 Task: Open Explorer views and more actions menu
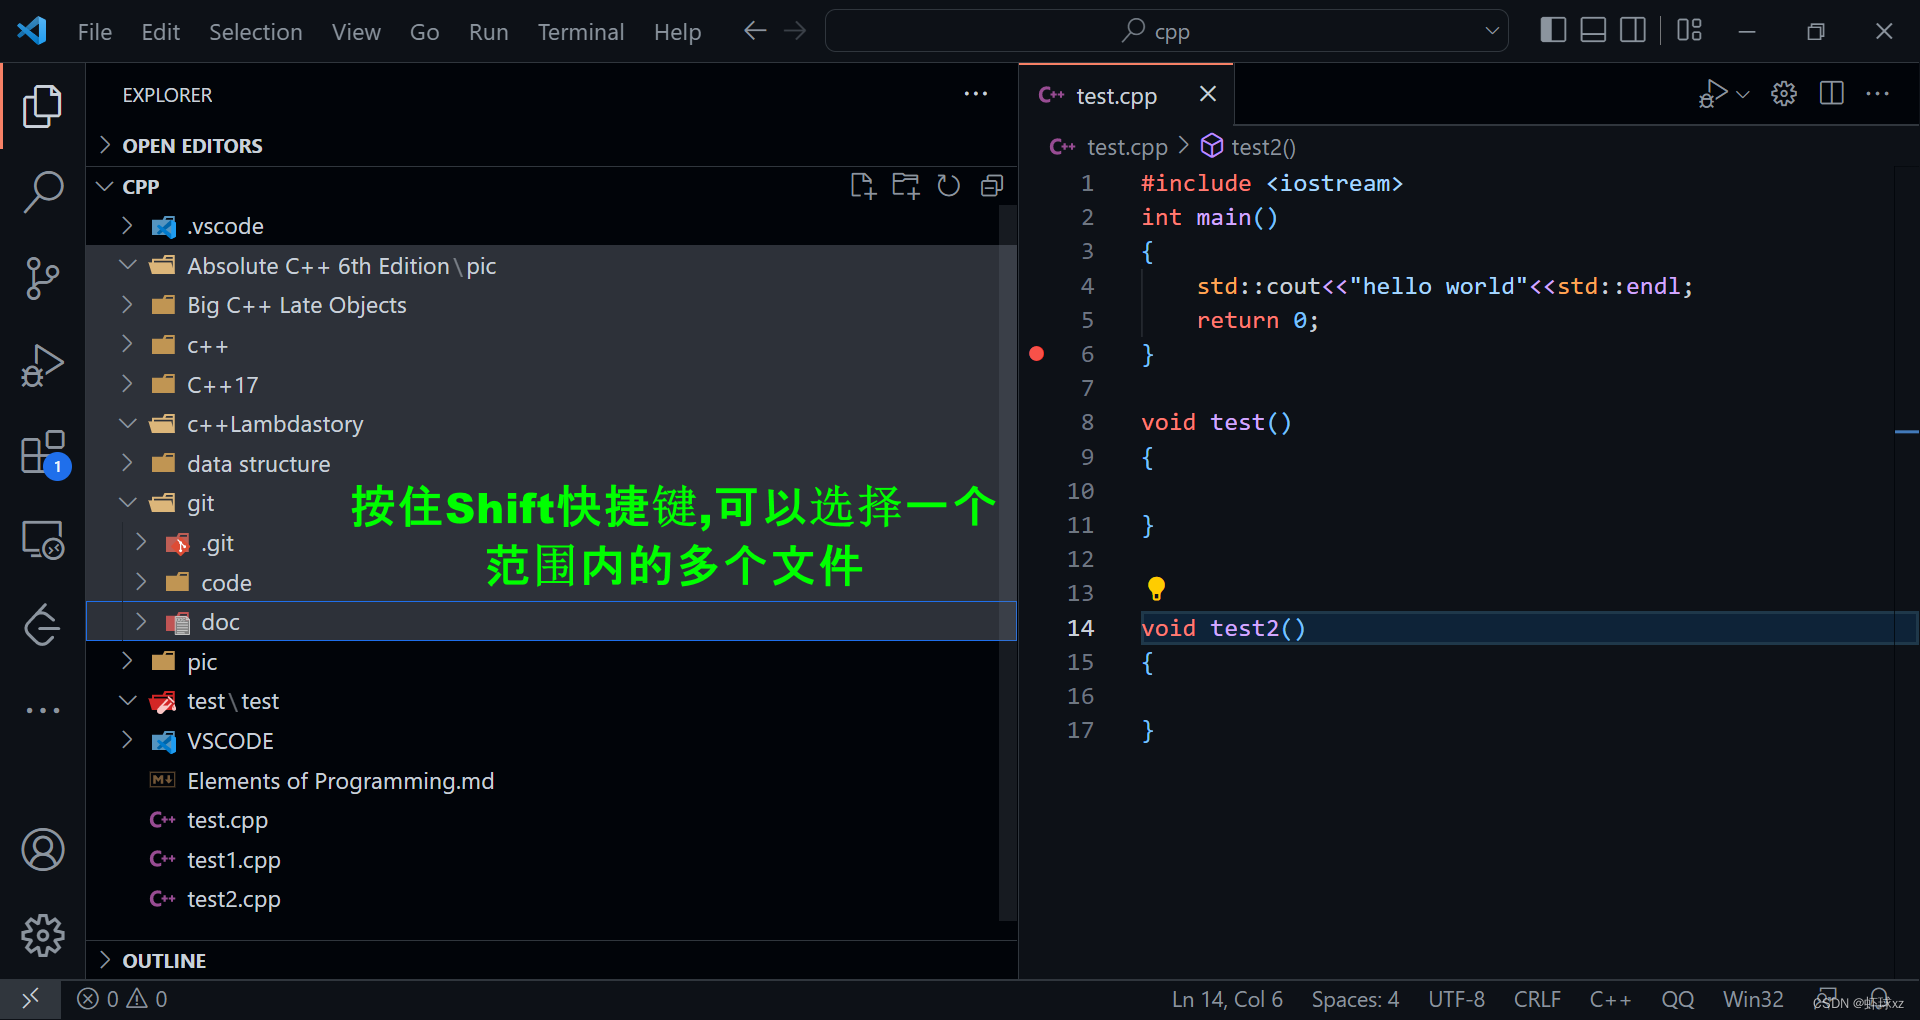point(976,94)
